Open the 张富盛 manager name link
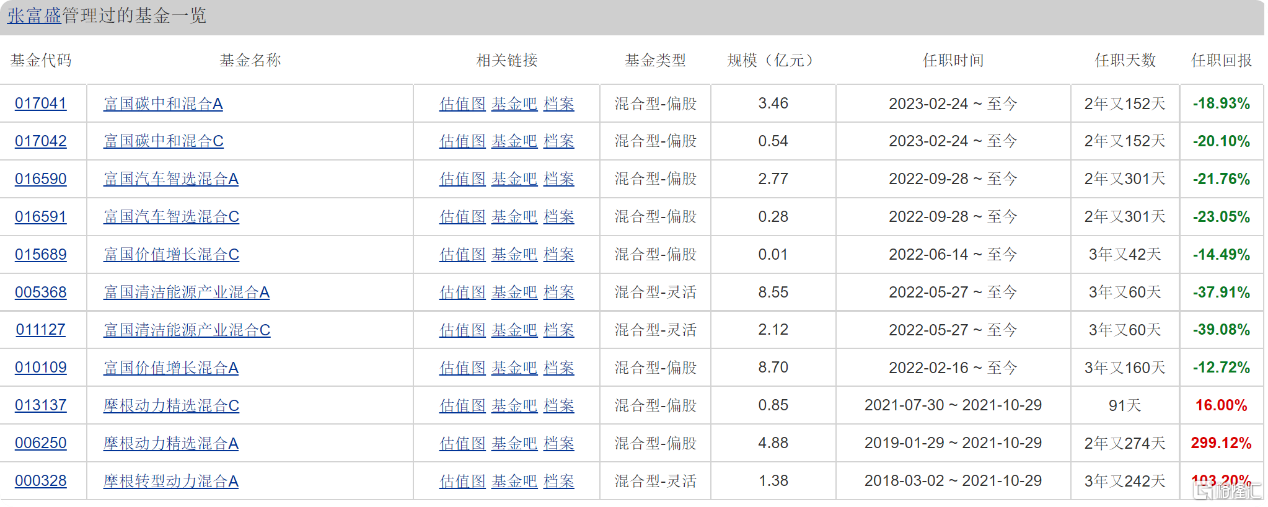This screenshot has width=1268, height=507. tap(34, 17)
